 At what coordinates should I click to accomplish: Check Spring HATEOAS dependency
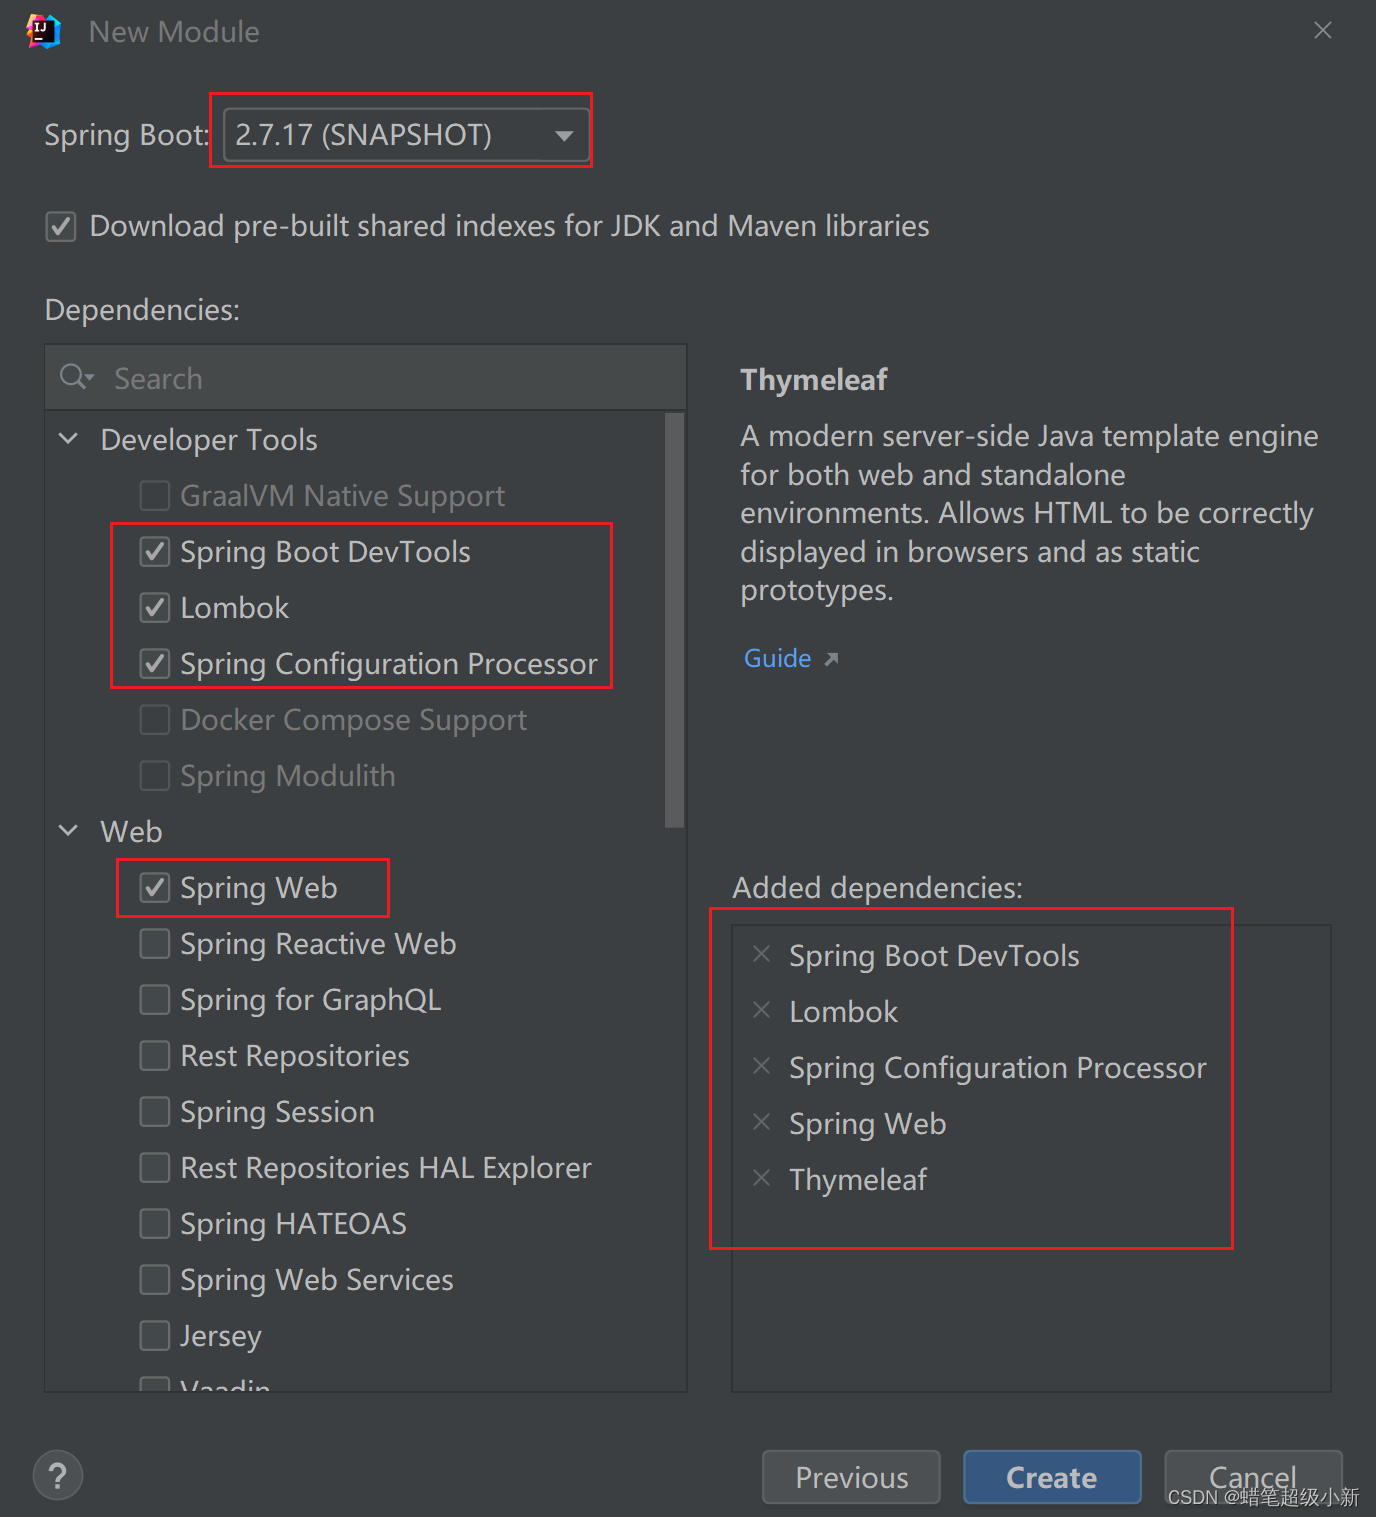pos(155,1223)
